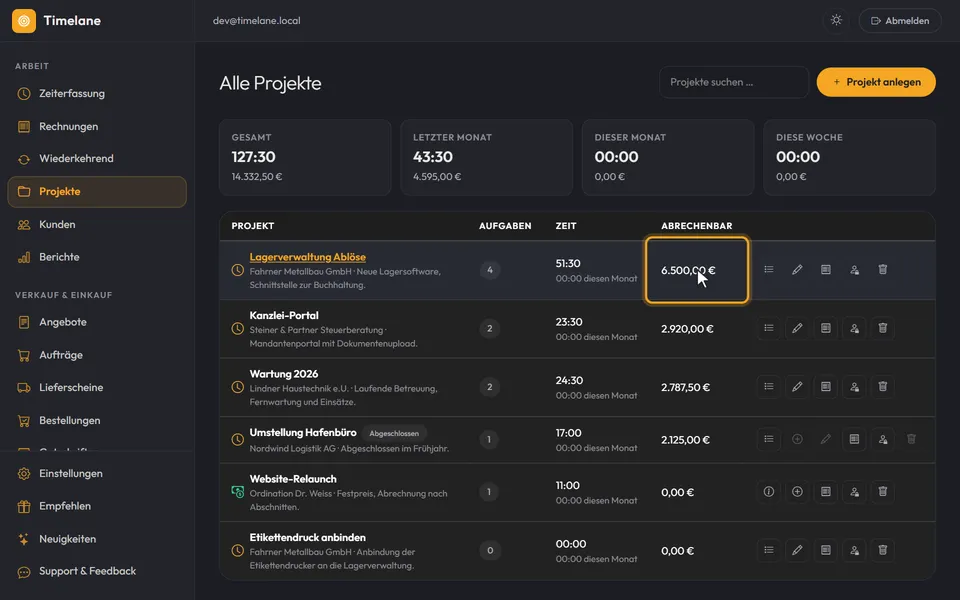
Task: Navigate to Kunden page
Action: pyautogui.click(x=97, y=225)
